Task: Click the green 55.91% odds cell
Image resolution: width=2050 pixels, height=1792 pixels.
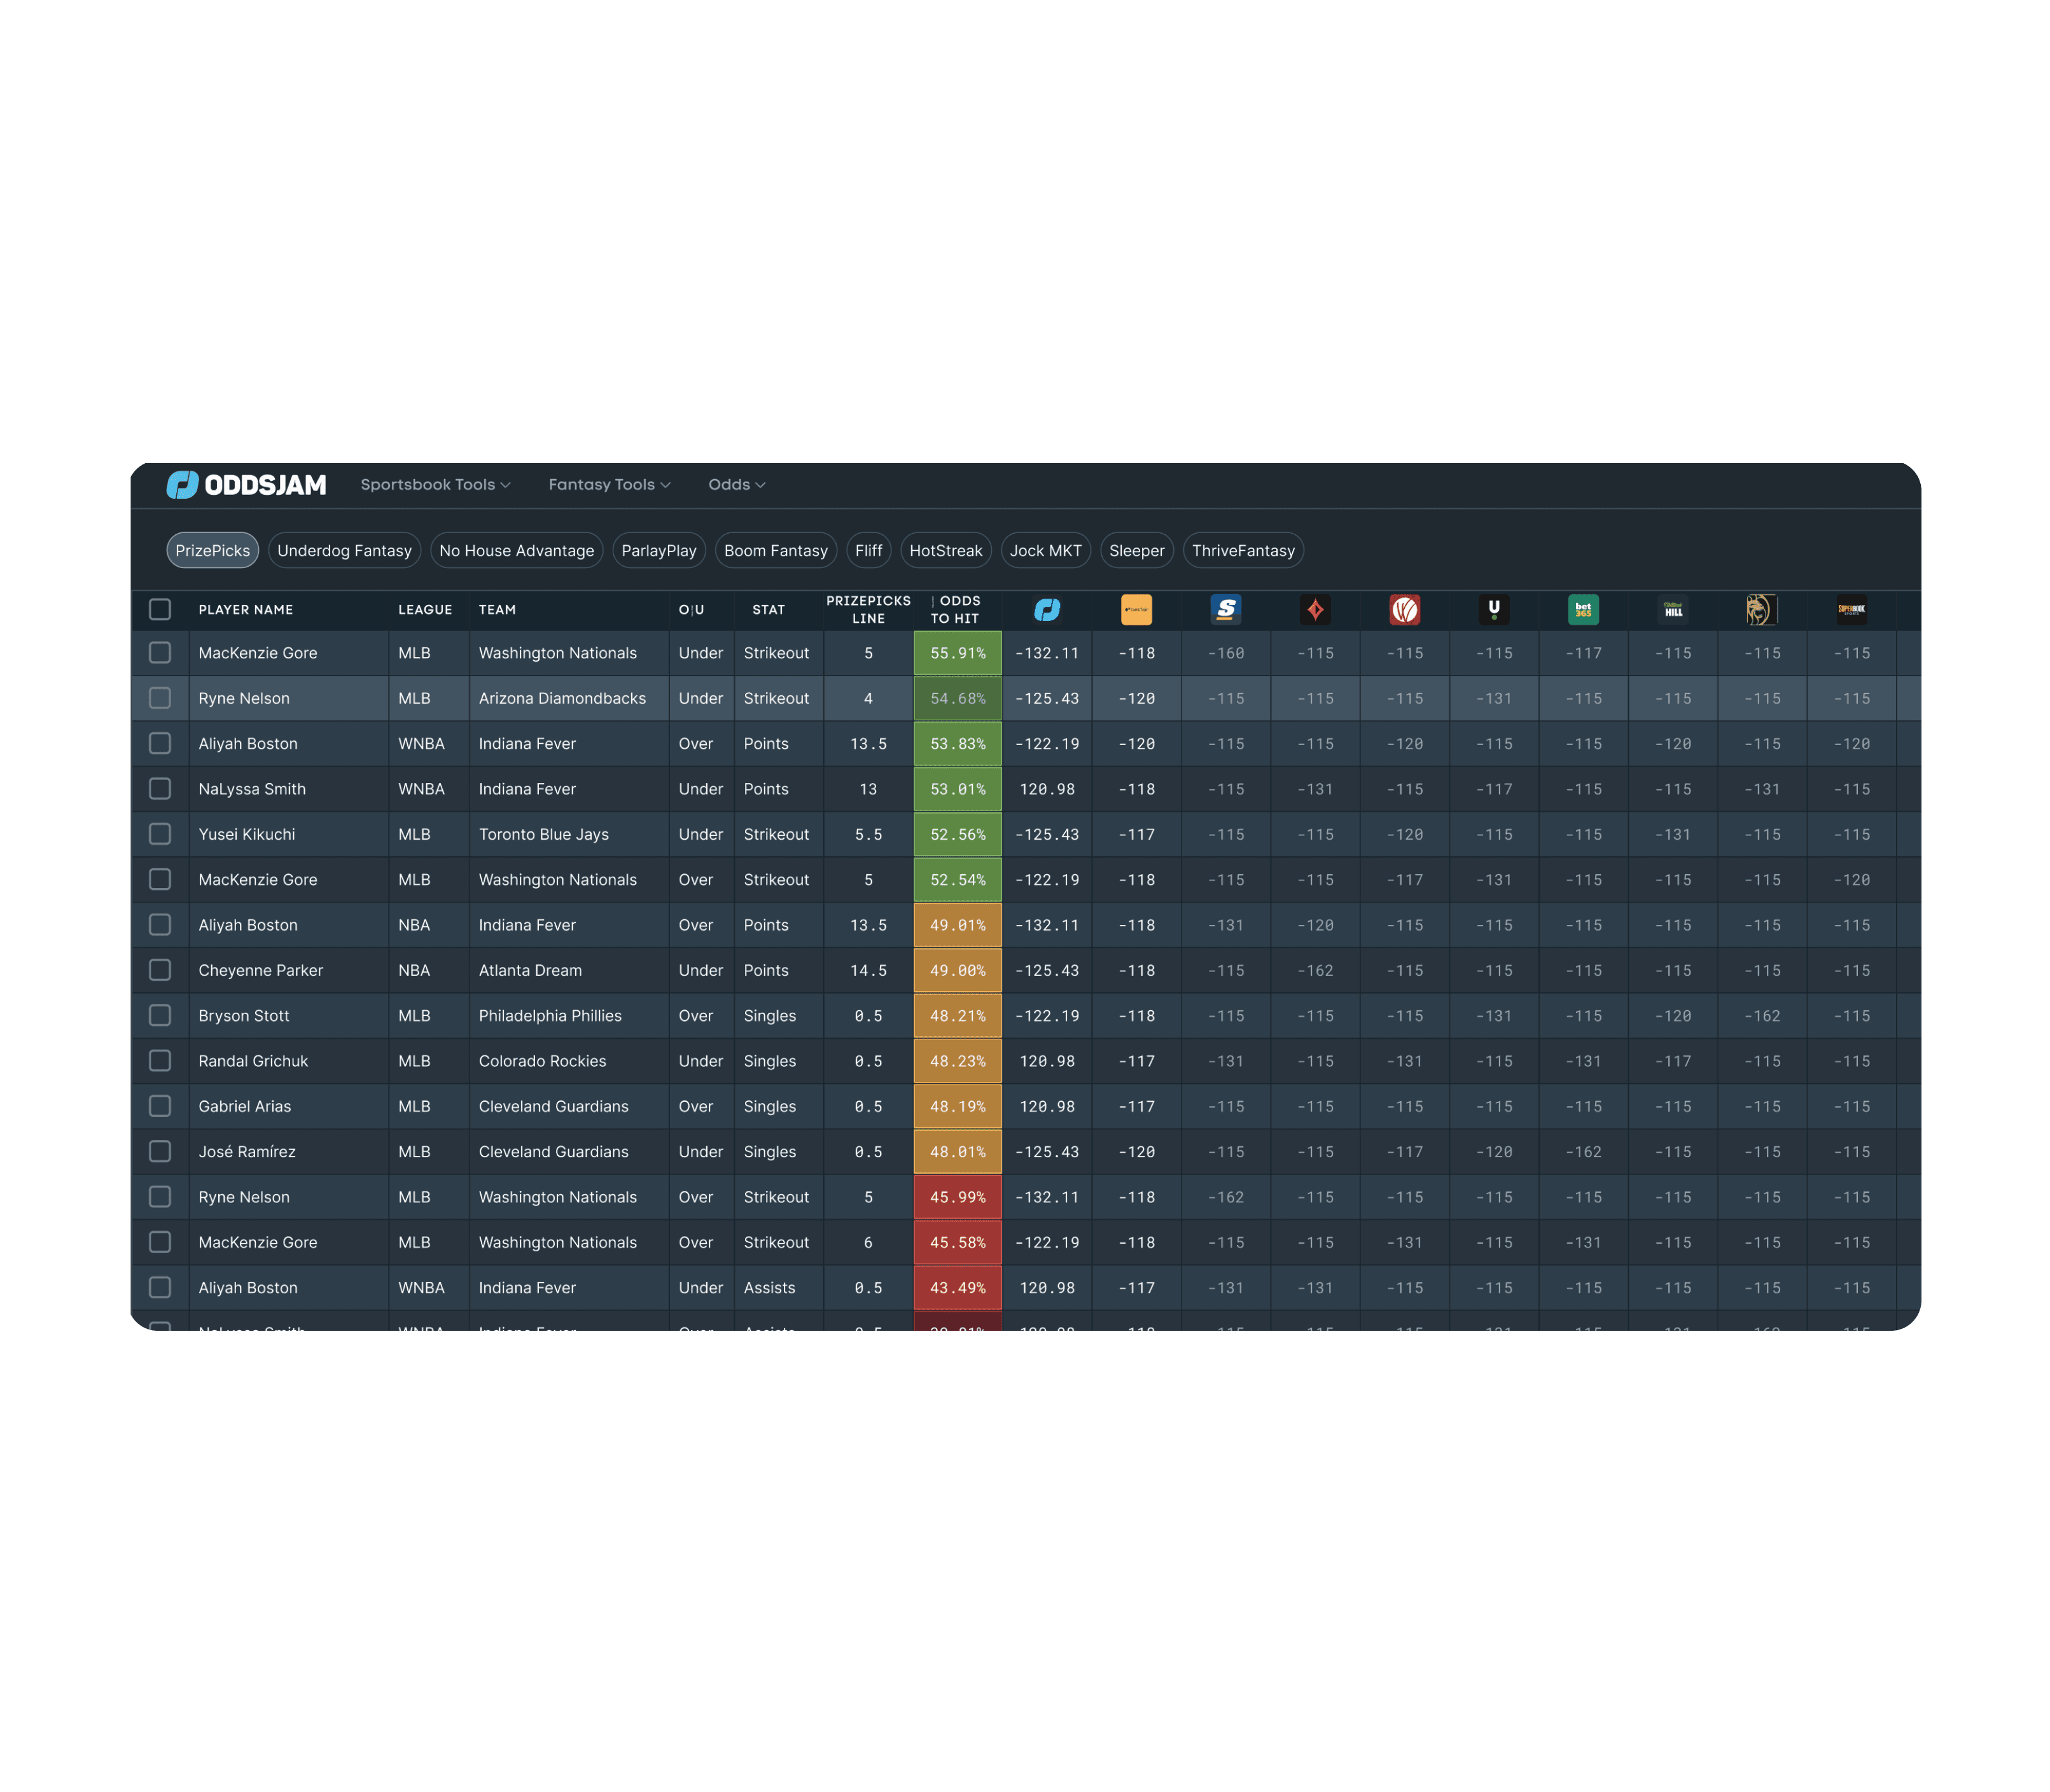Action: click(x=958, y=653)
